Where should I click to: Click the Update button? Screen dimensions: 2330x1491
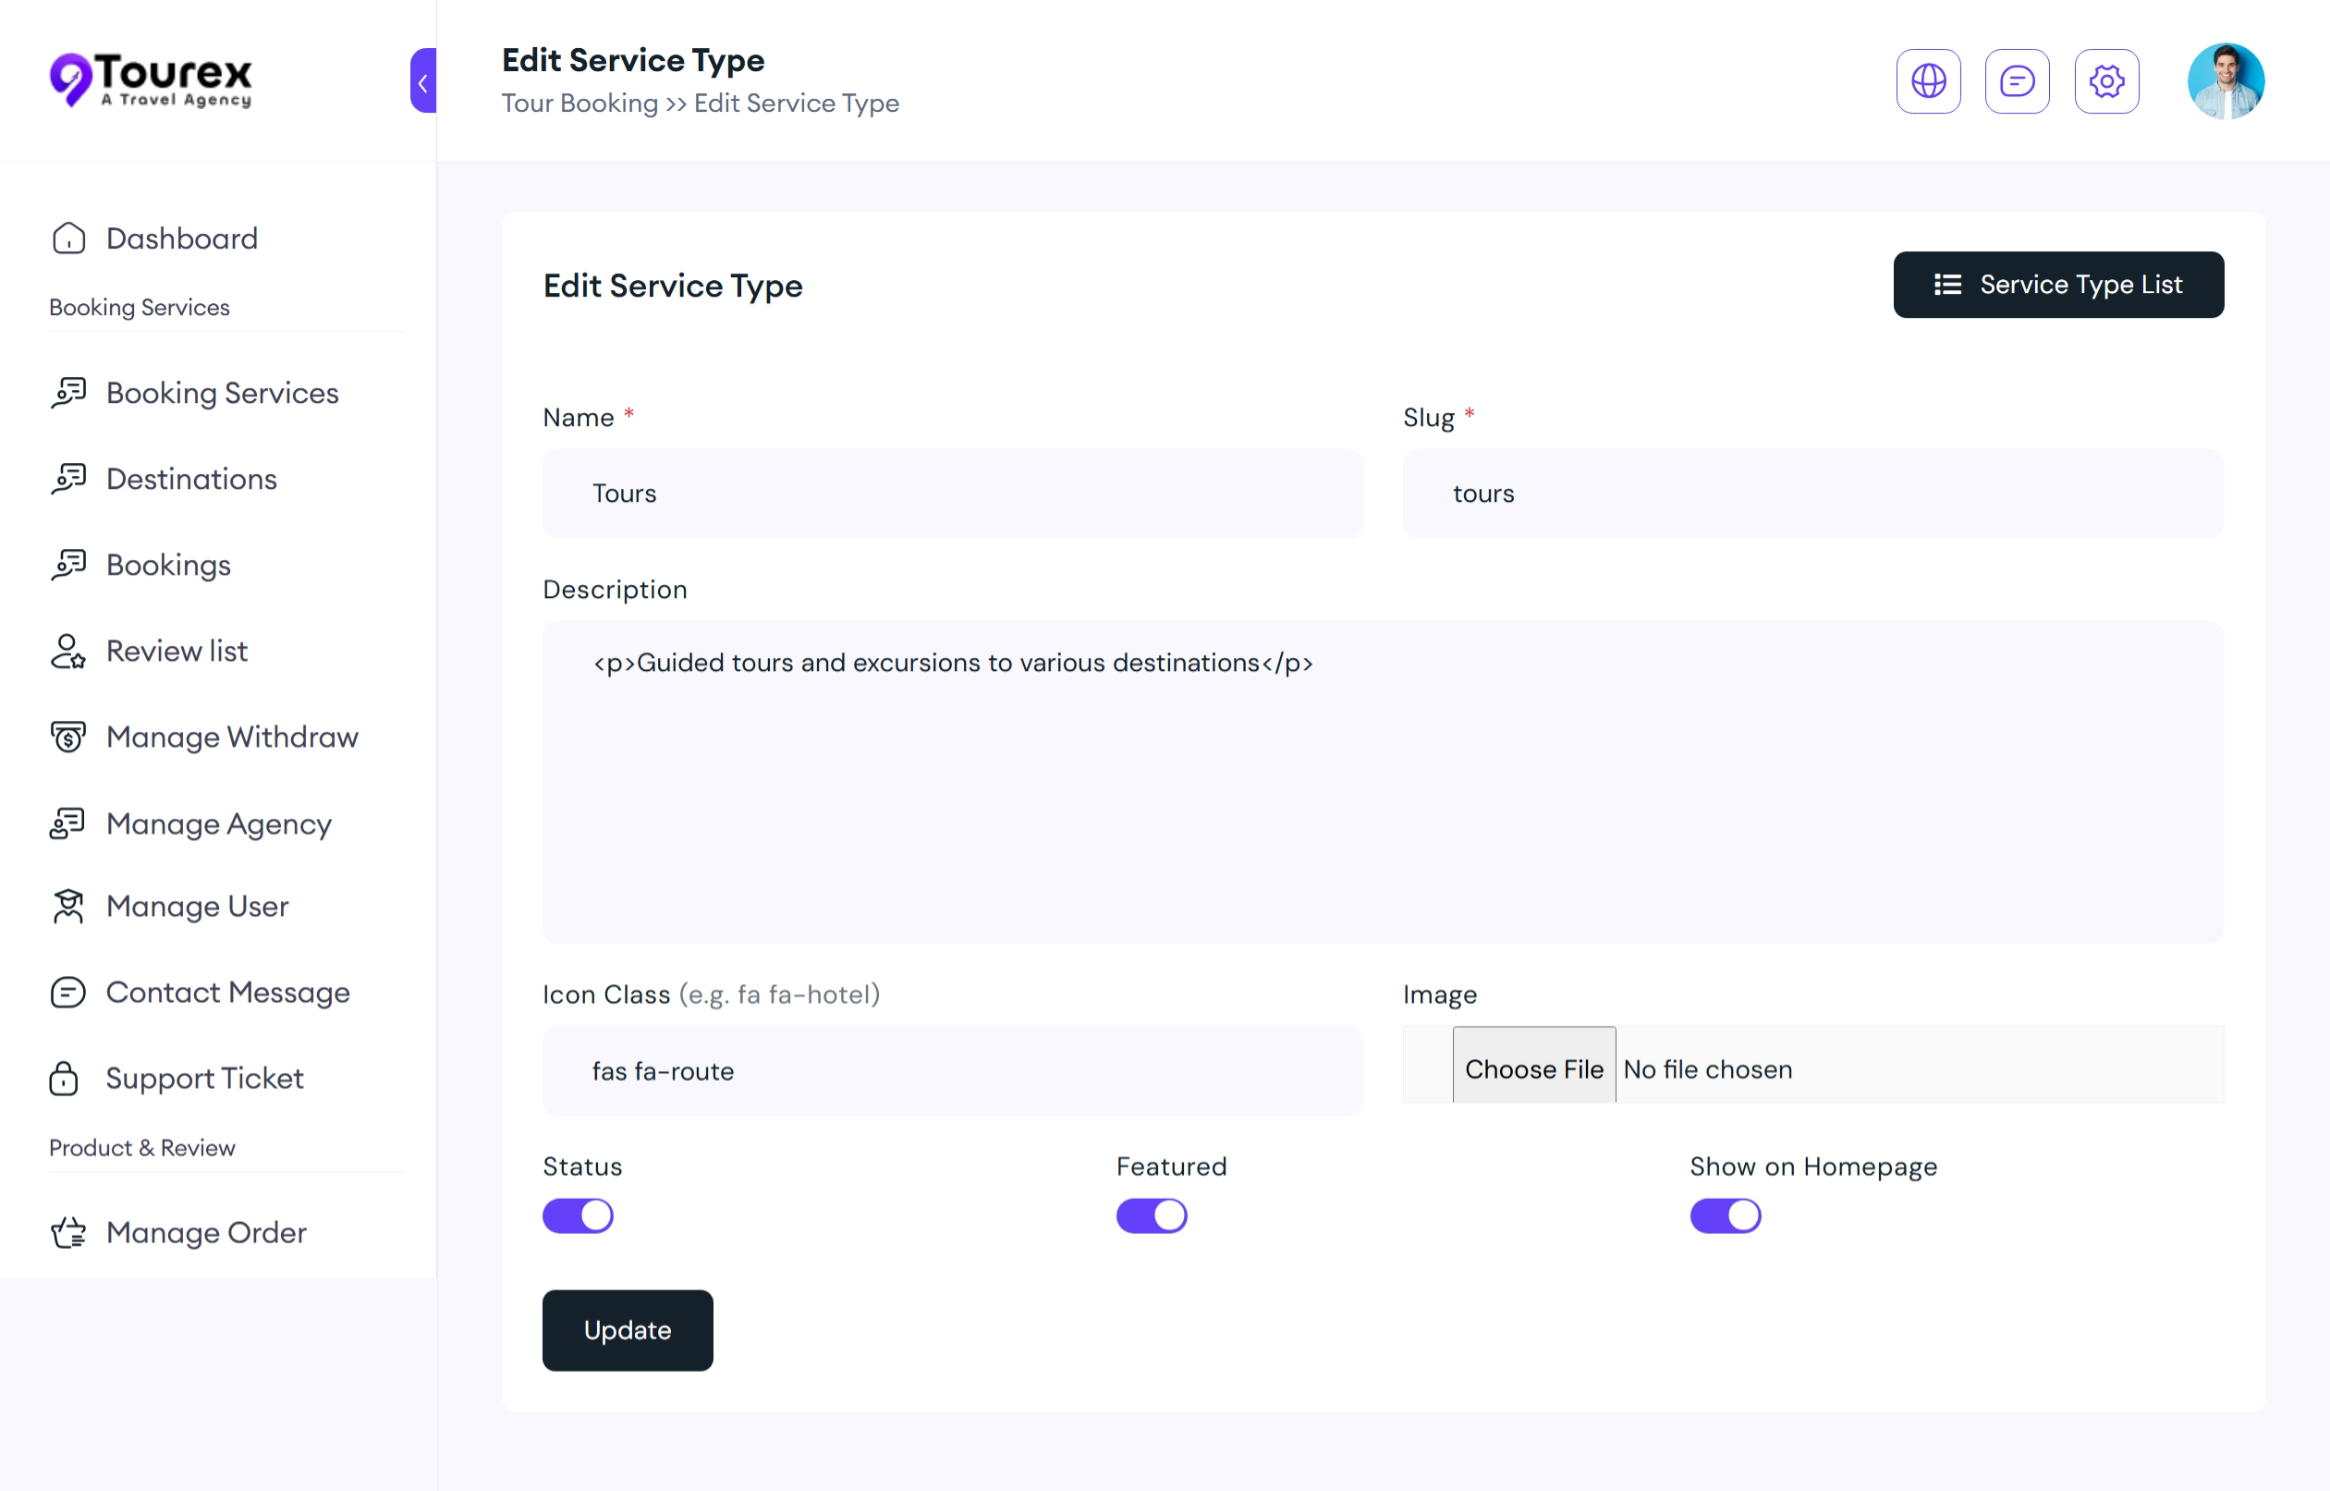click(x=627, y=1330)
